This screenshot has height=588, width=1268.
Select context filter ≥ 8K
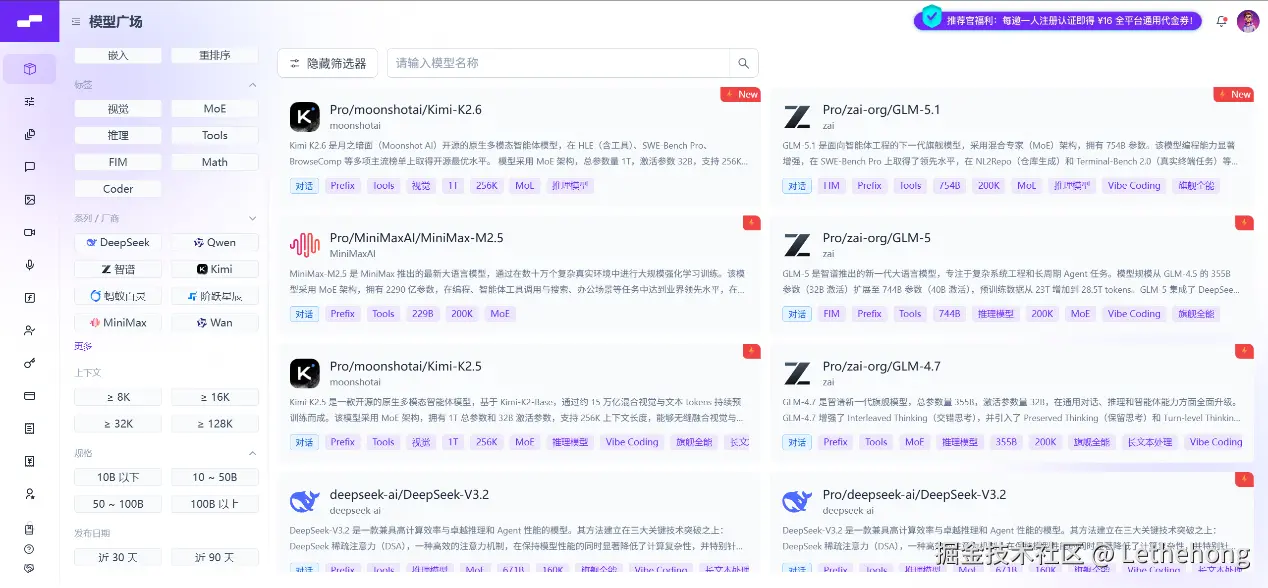point(118,397)
